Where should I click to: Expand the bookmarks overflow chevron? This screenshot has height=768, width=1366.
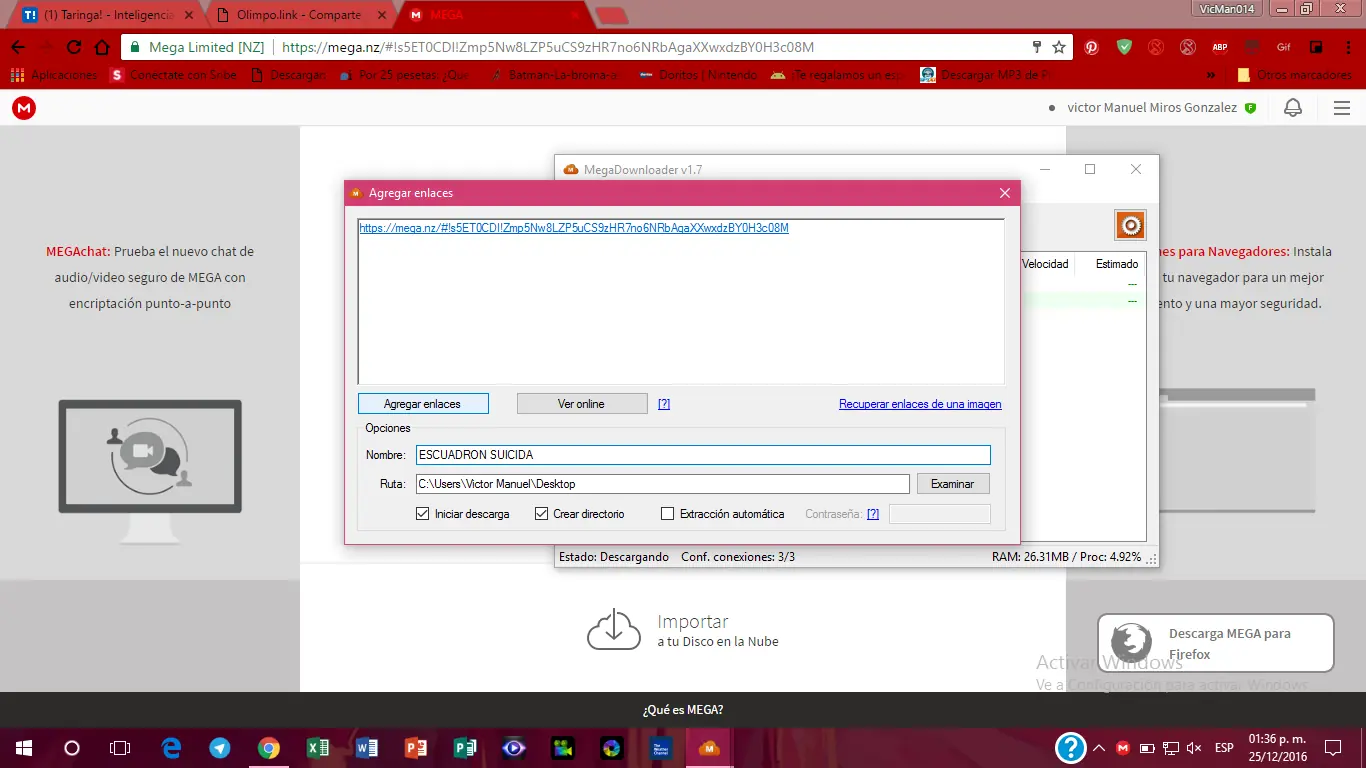tap(1211, 75)
